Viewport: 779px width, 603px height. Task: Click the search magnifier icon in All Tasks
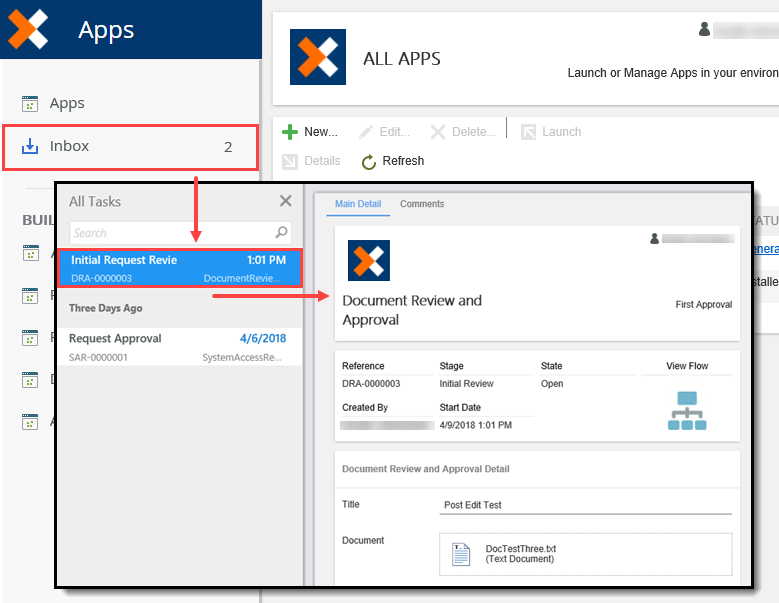point(282,233)
